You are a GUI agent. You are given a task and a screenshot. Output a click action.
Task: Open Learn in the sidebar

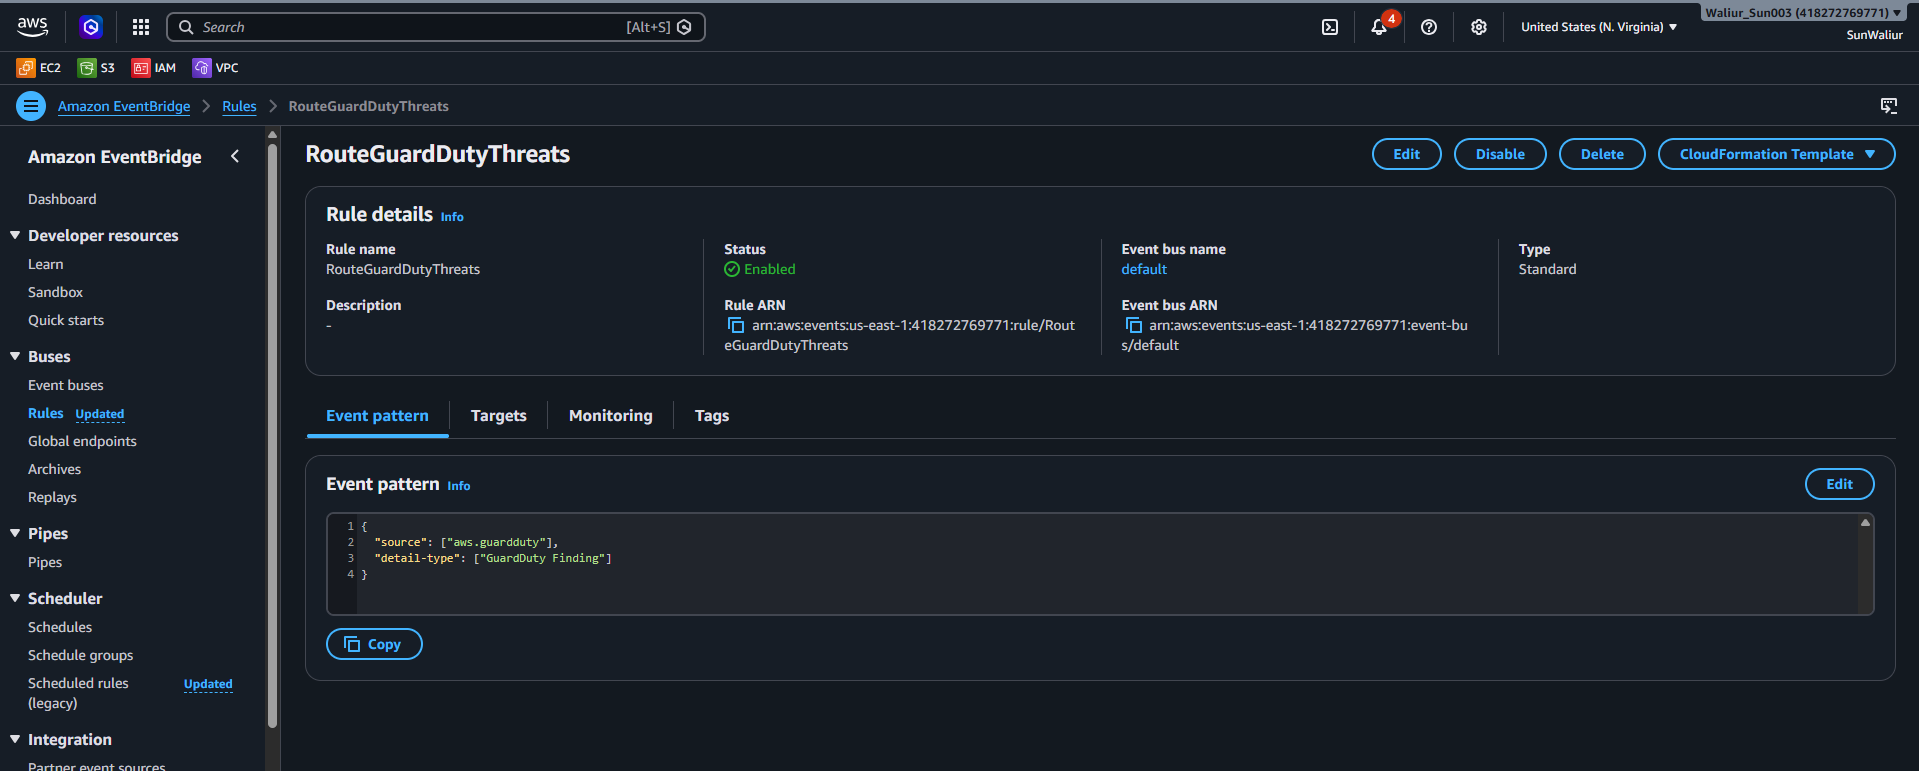click(x=45, y=264)
